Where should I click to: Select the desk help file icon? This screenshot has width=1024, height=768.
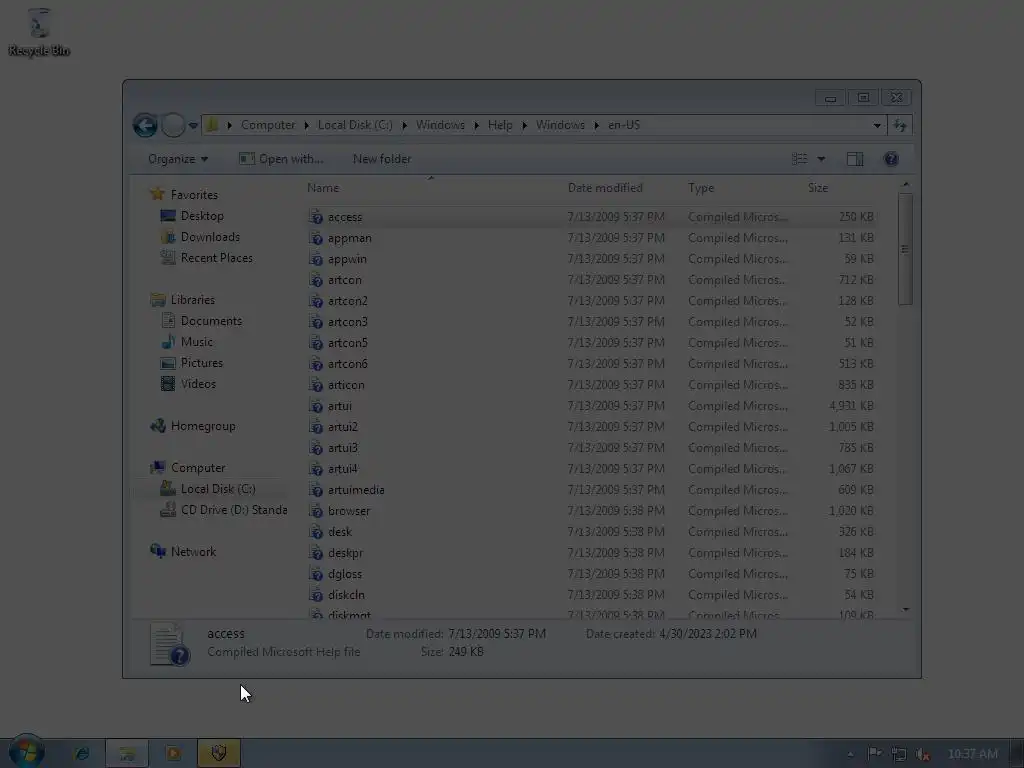click(x=316, y=532)
